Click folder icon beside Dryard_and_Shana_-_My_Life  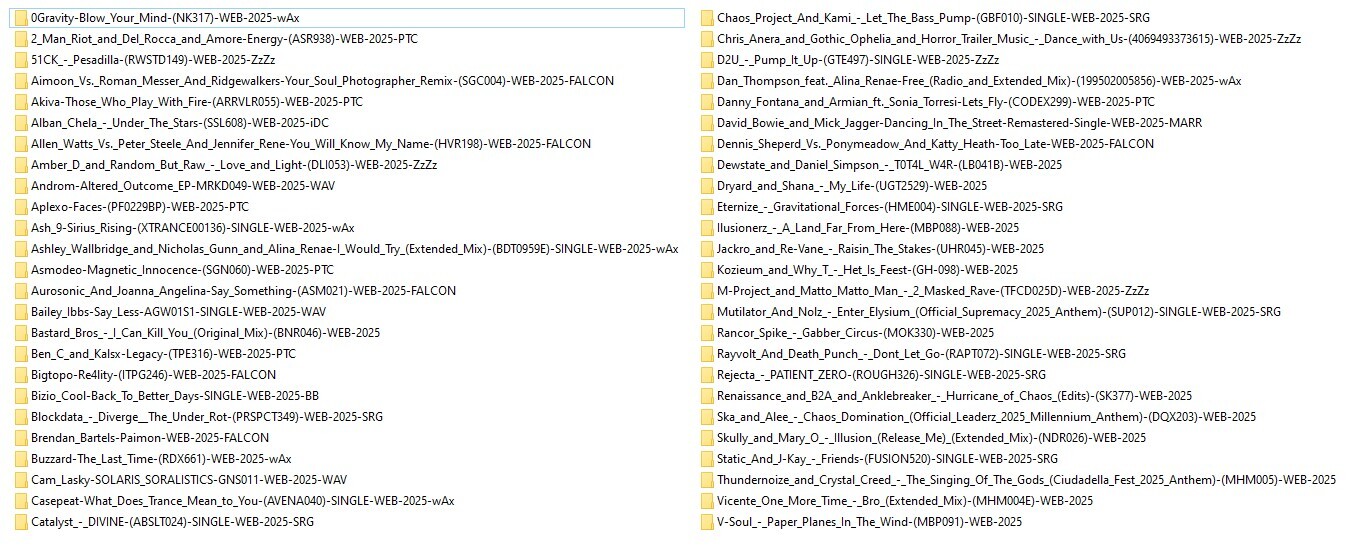pyautogui.click(x=707, y=186)
